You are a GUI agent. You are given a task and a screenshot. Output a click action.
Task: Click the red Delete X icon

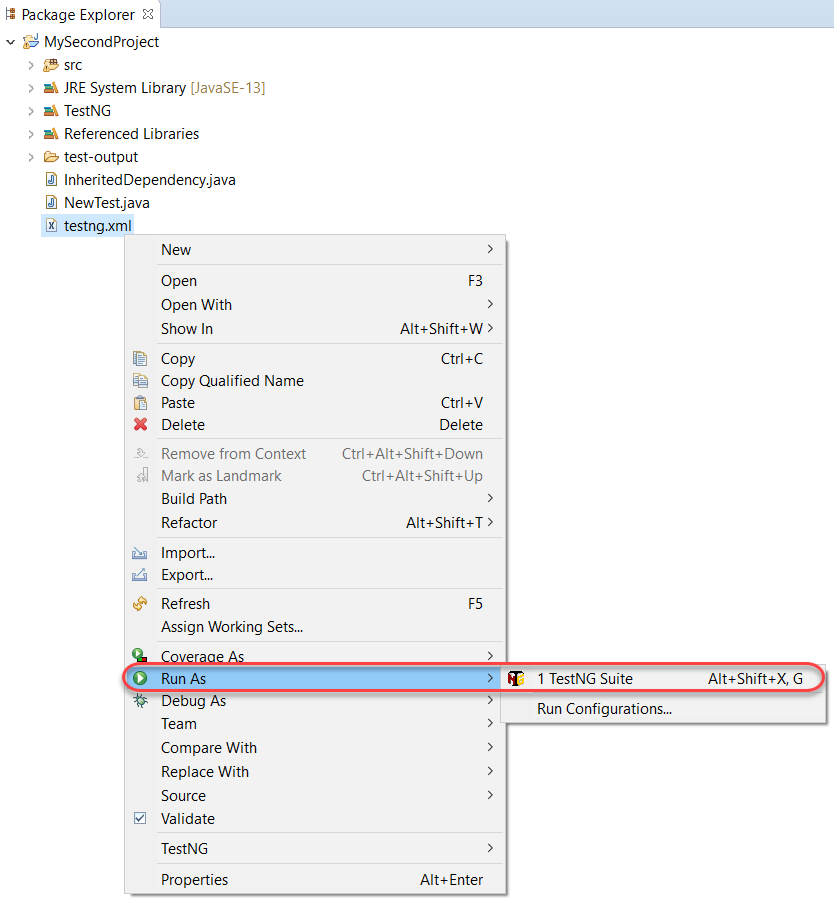pos(140,425)
